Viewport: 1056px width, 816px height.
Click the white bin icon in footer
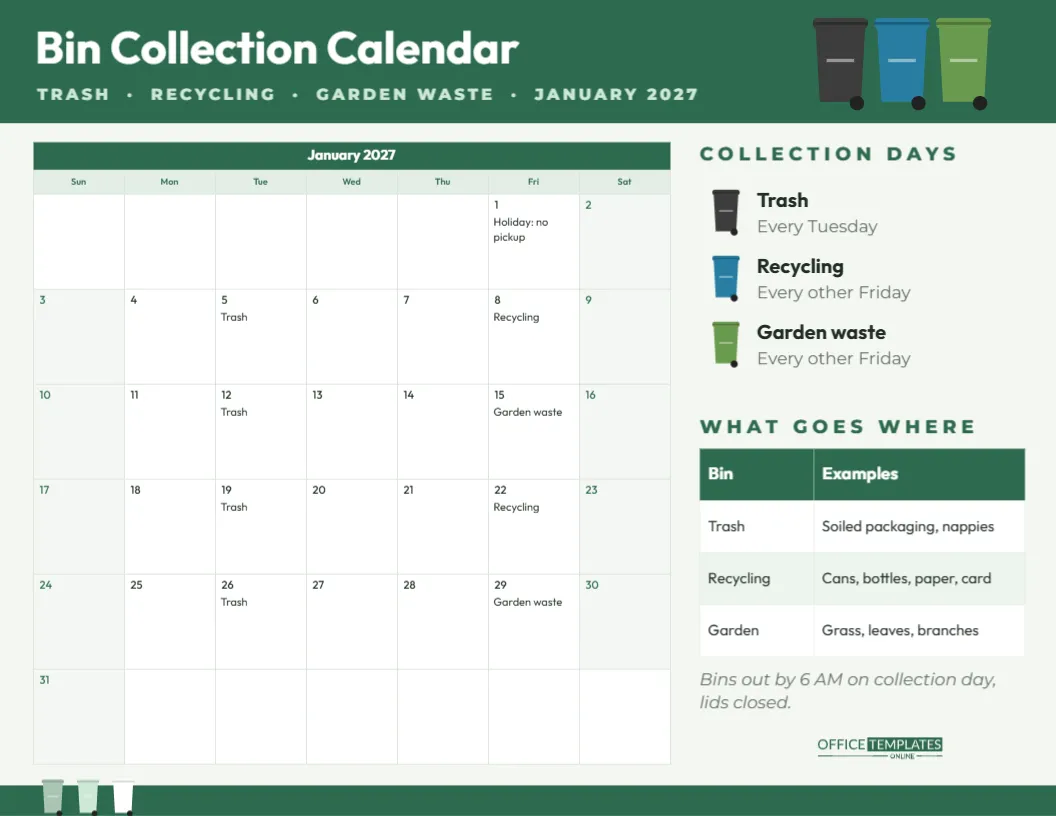pos(123,797)
